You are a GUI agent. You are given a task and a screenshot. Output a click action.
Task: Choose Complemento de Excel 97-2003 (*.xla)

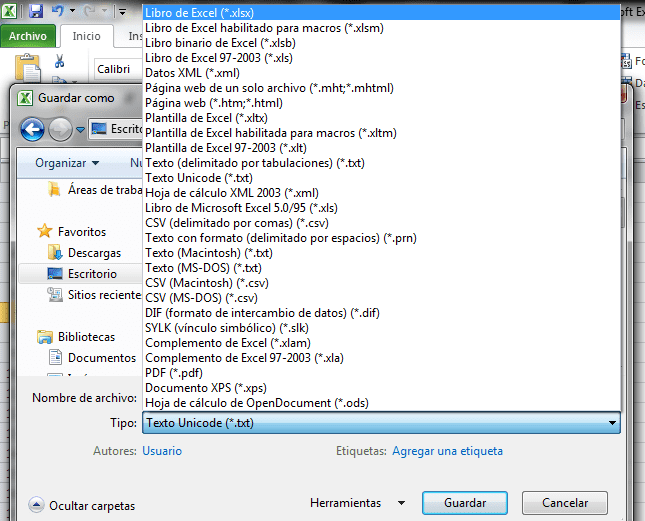tap(381, 358)
